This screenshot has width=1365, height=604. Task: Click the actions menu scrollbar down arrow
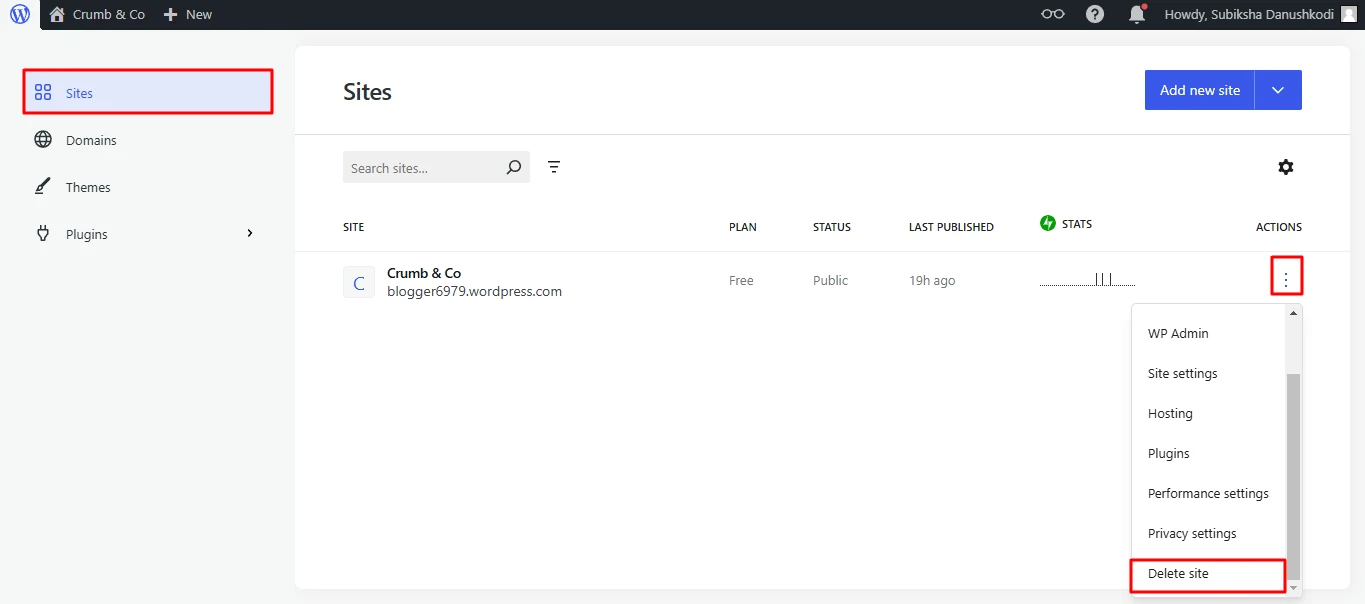point(1294,588)
